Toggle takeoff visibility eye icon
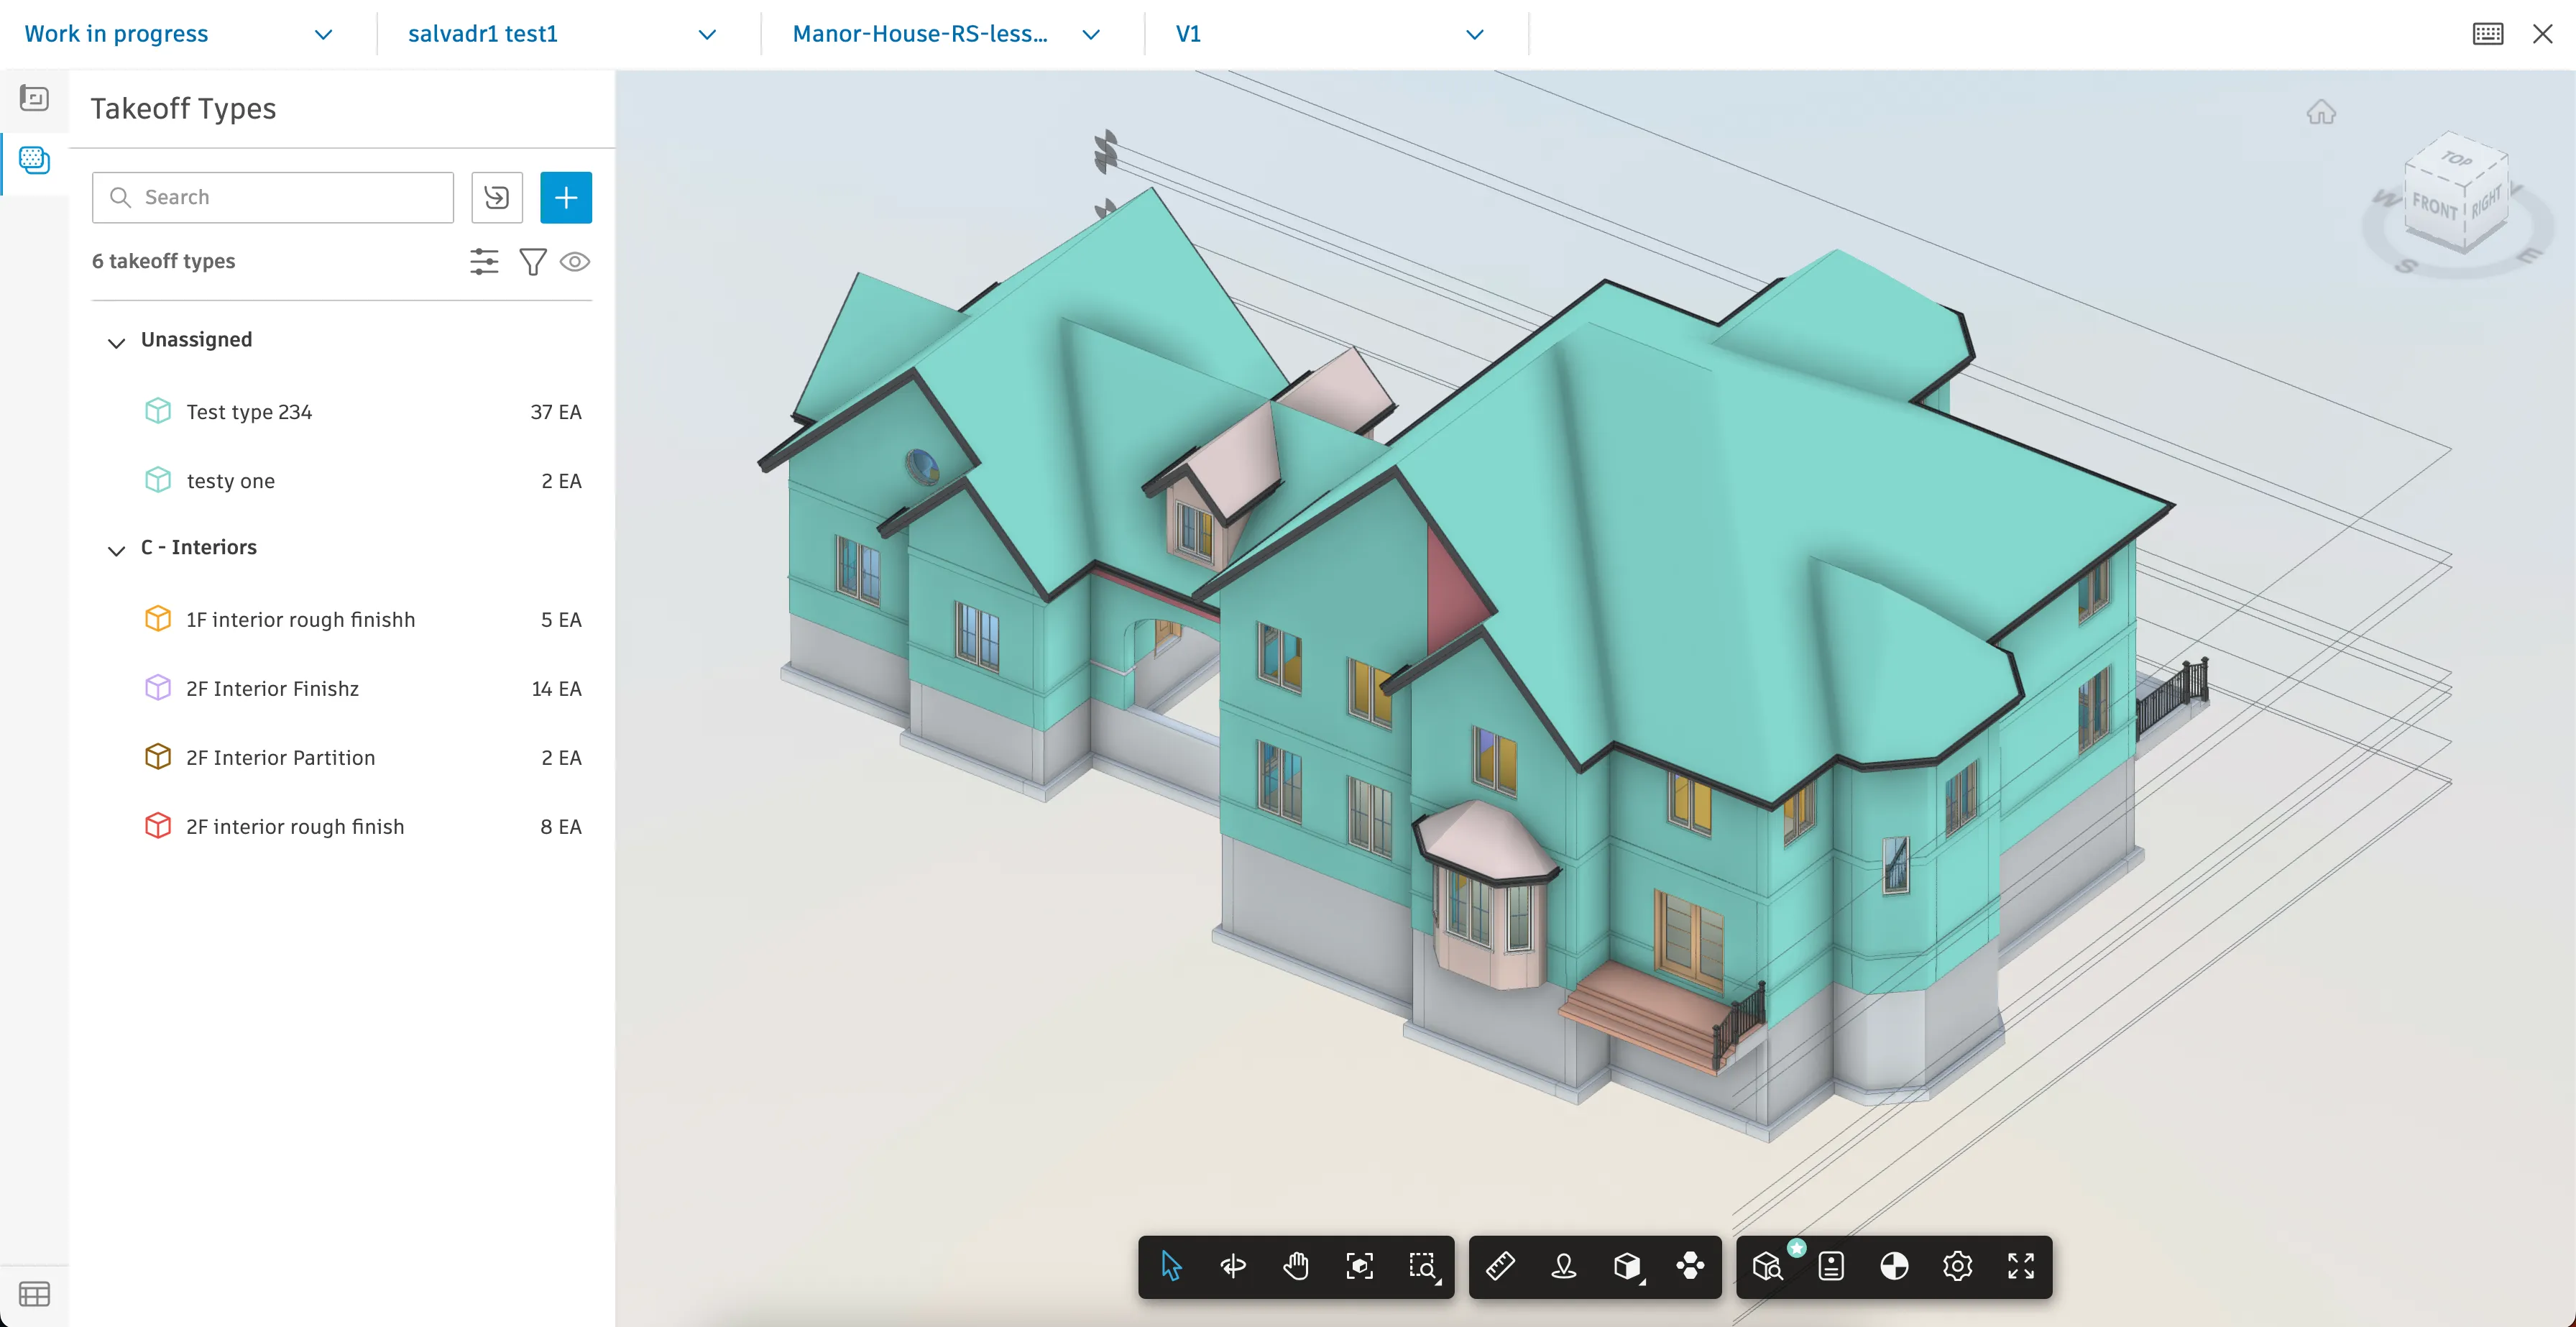This screenshot has height=1327, width=2576. tap(575, 262)
